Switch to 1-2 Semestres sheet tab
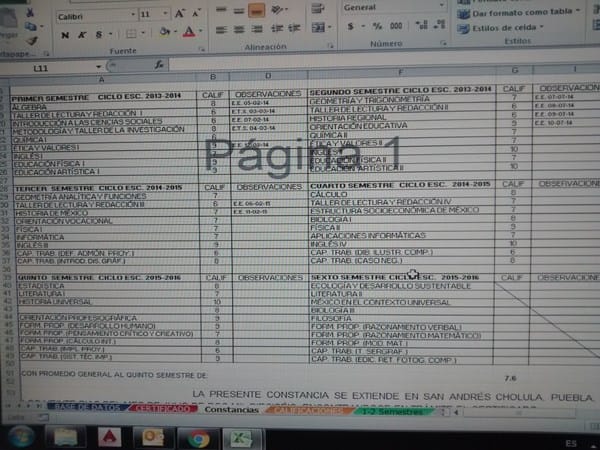 coord(392,412)
